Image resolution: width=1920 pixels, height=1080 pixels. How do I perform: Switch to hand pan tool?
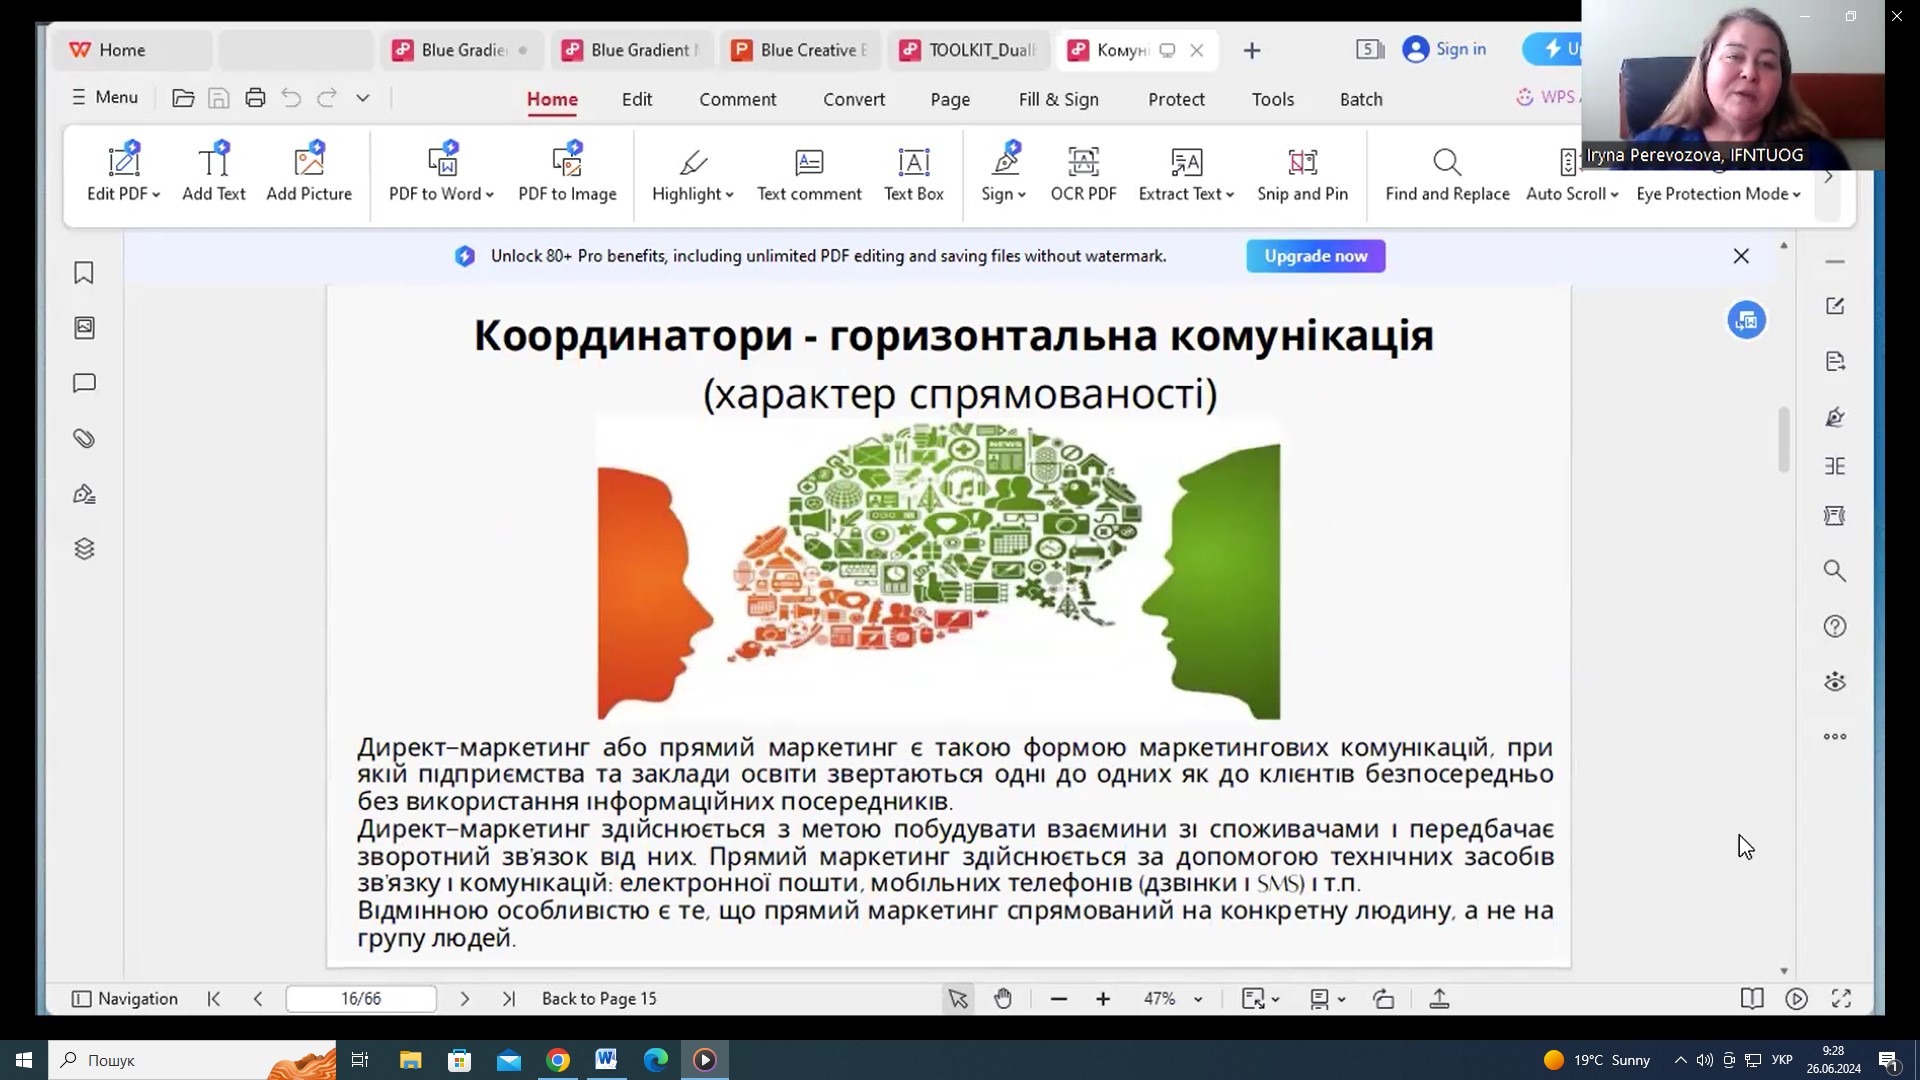(x=1003, y=999)
